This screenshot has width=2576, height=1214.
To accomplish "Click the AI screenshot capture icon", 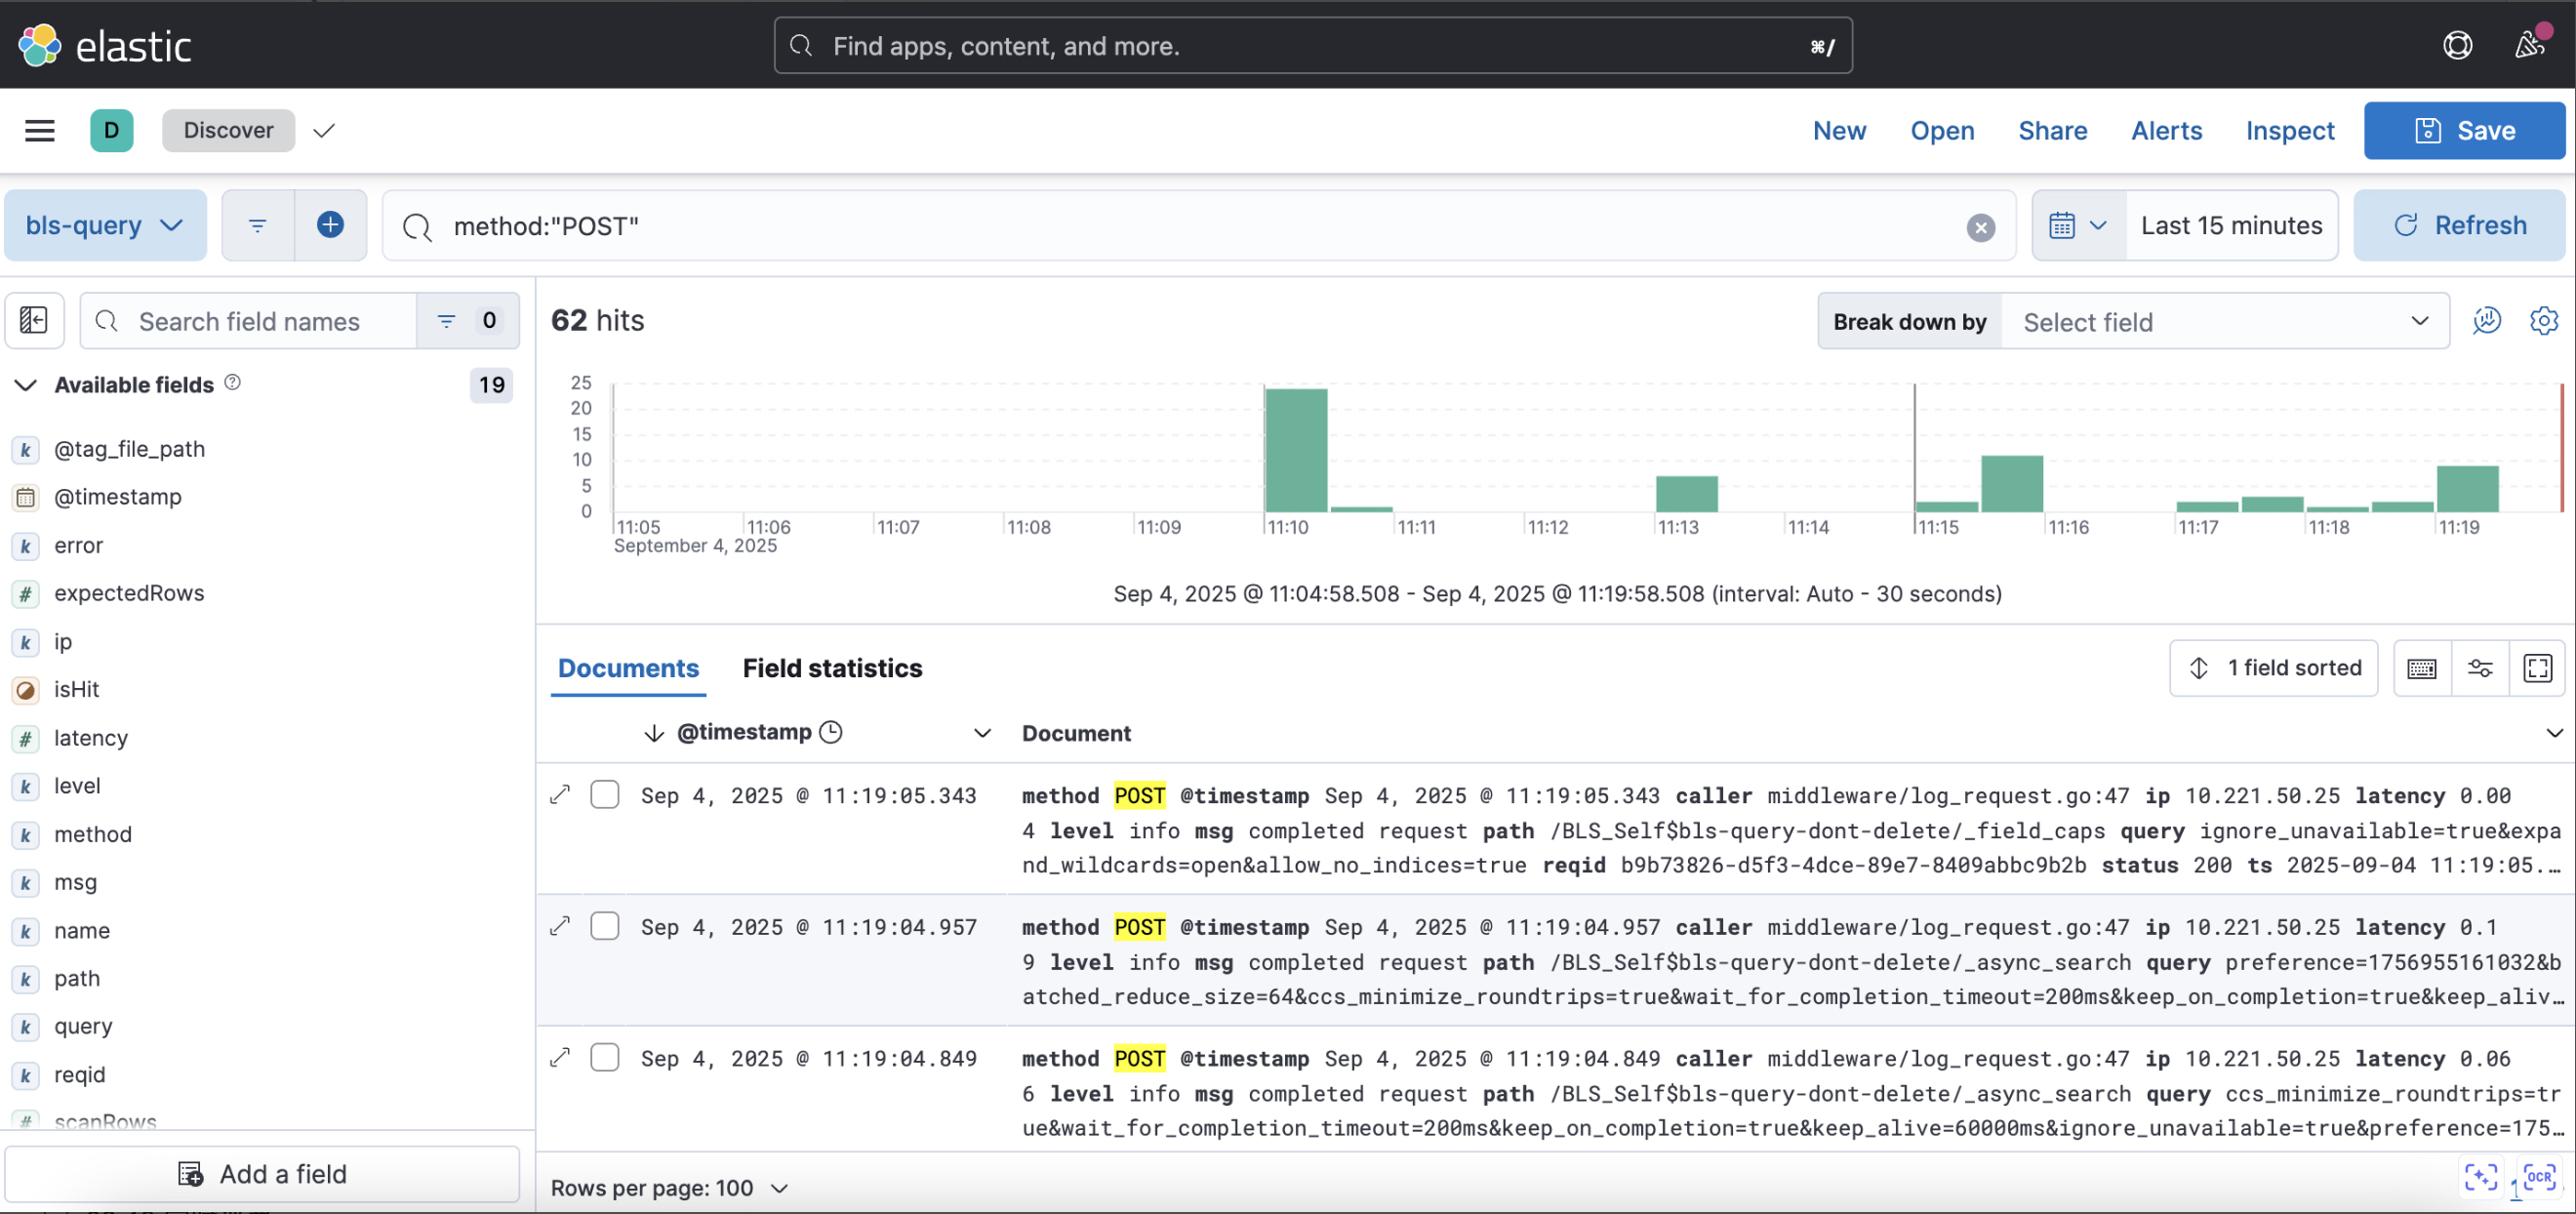I will [2481, 1177].
